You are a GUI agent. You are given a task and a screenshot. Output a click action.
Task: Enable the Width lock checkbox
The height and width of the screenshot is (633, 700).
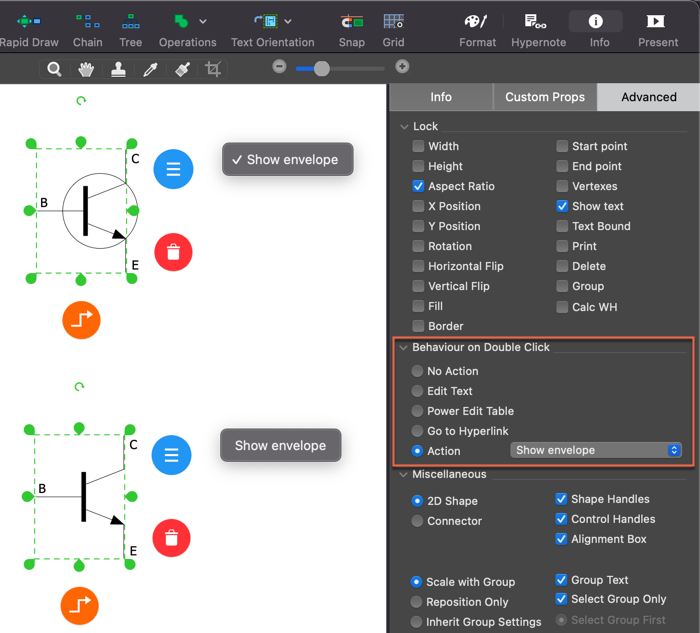419,146
